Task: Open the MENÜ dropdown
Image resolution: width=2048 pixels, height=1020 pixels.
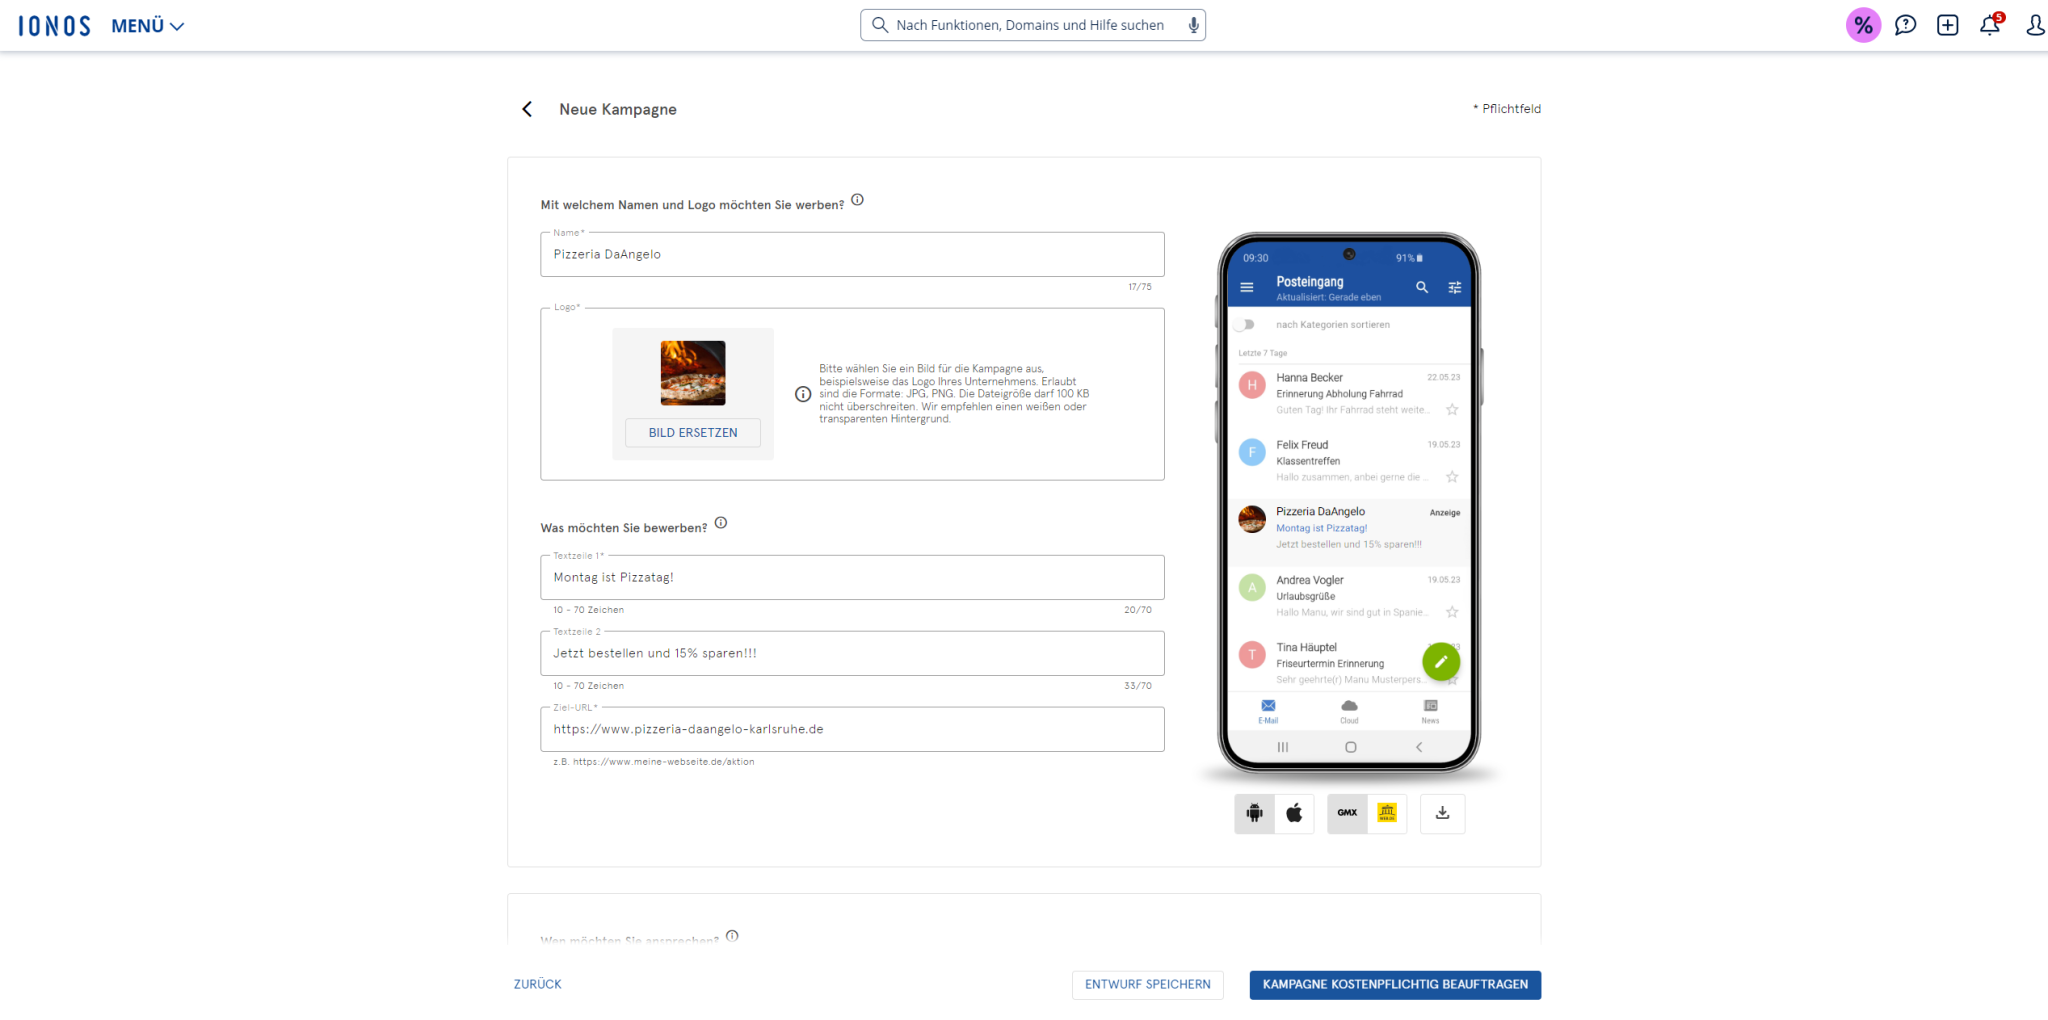Action: click(146, 25)
